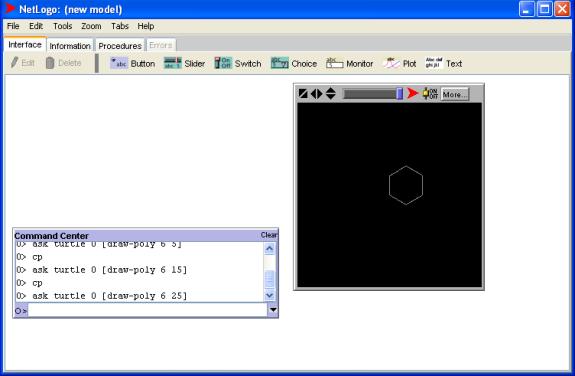
Task: Toggle the display ON/OFF switch
Action: point(430,94)
